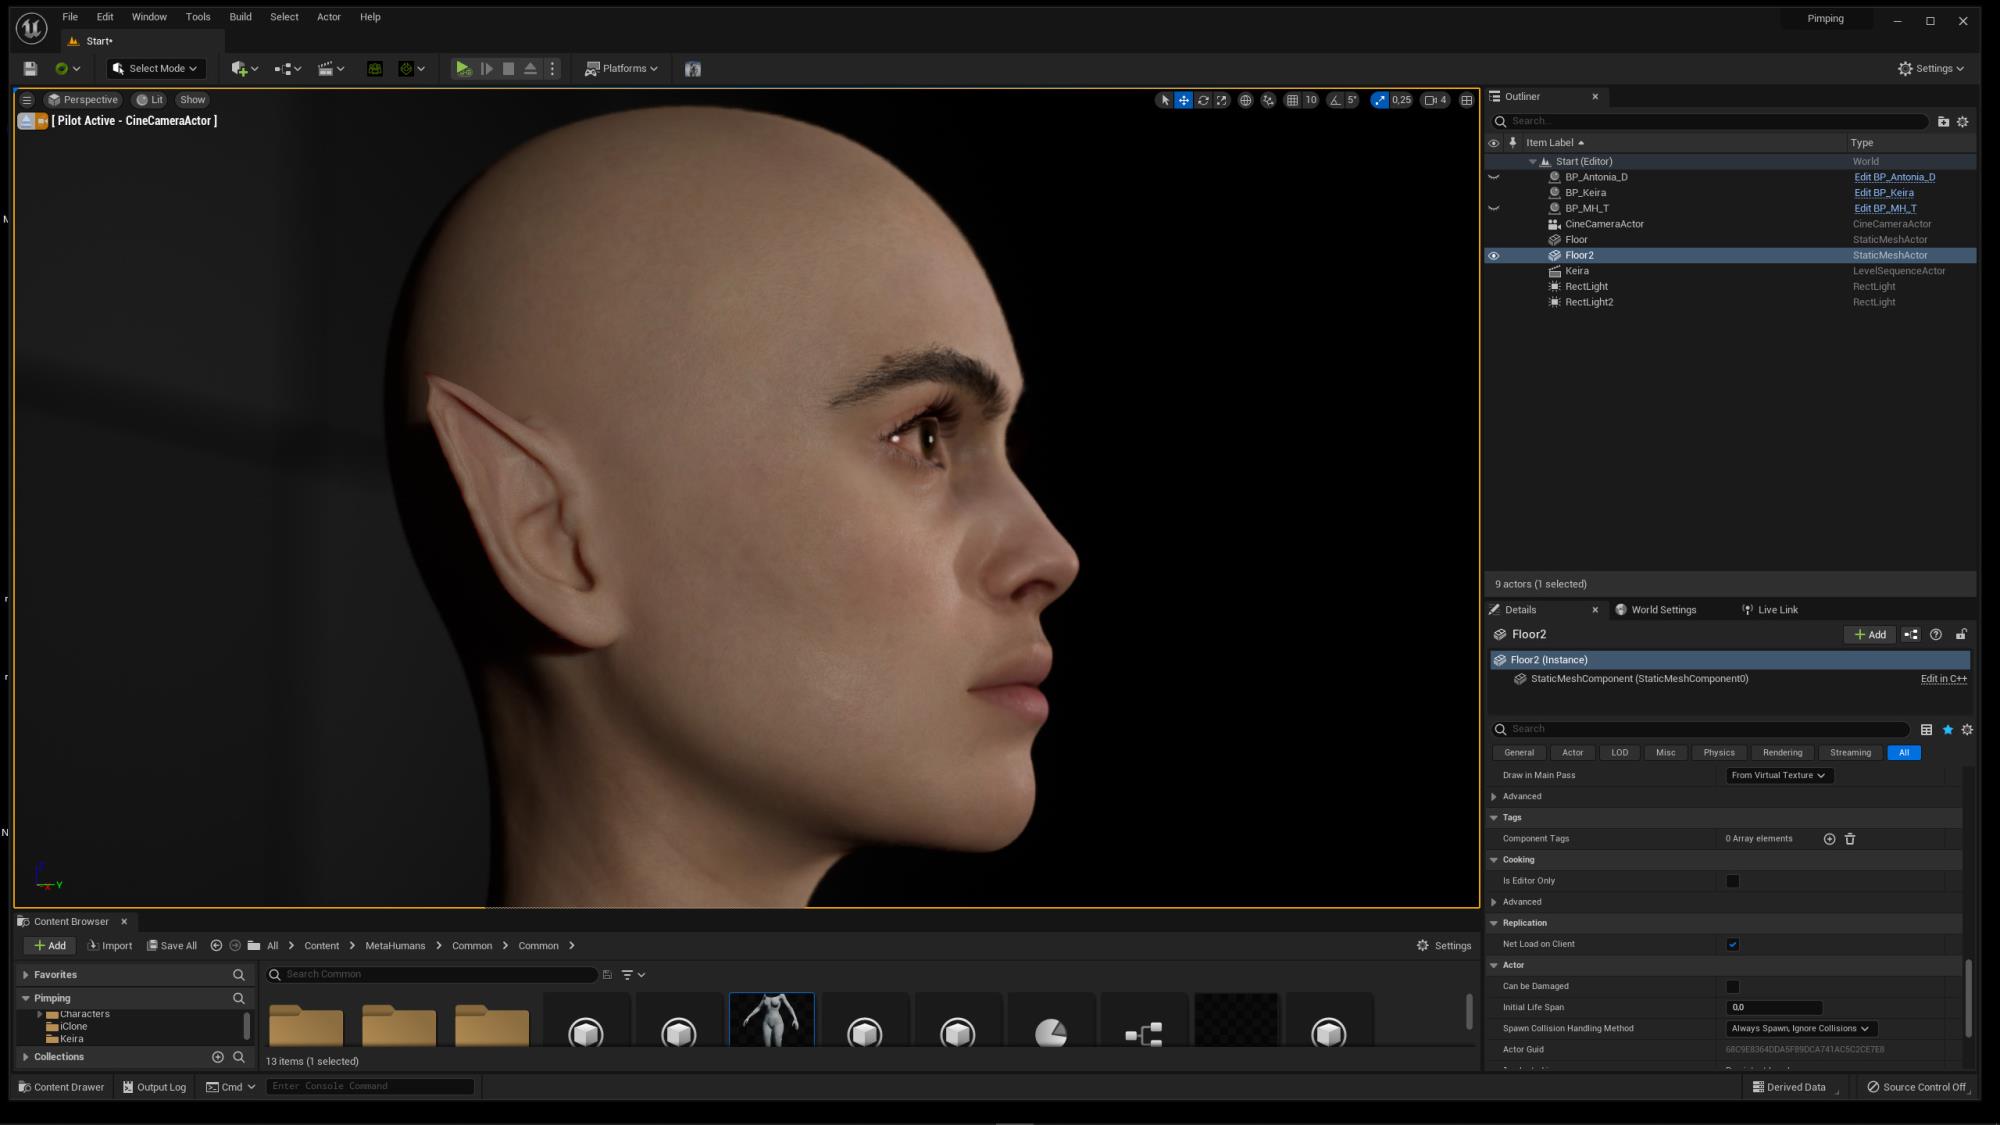2000x1125 pixels.
Task: Open the Cinematics clapperboard dropdown
Action: pos(331,69)
